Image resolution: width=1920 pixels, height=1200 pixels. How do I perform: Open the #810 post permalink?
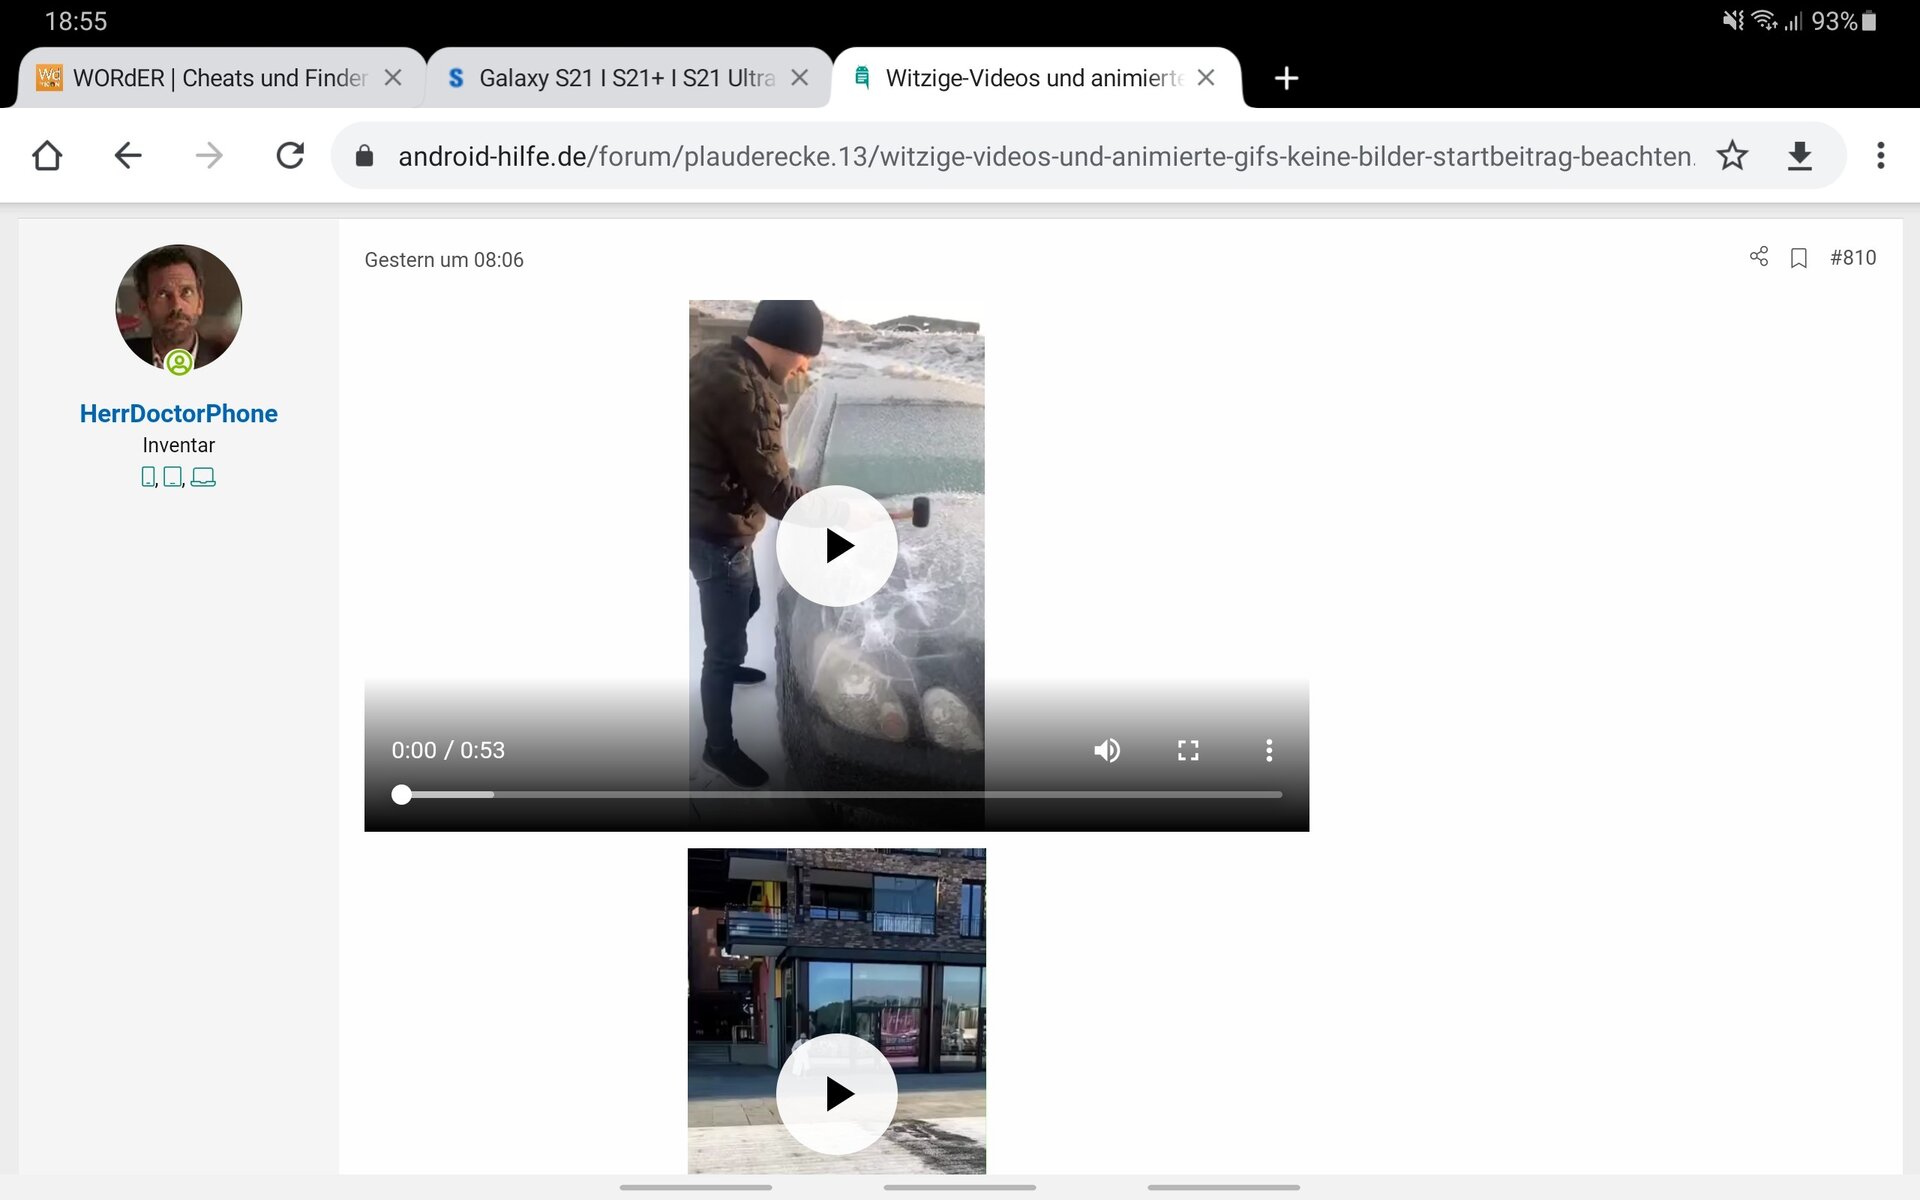(x=1853, y=258)
